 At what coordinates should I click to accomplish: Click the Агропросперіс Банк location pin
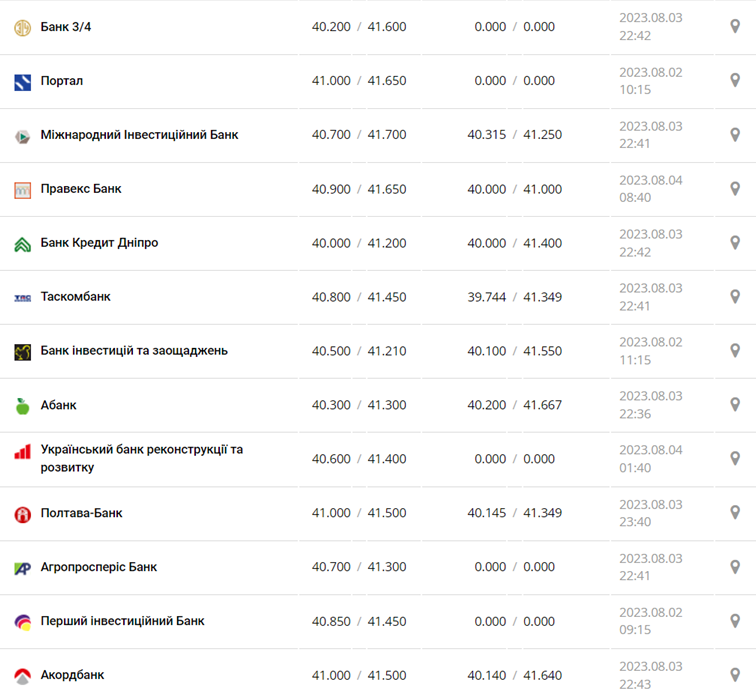coord(735,567)
